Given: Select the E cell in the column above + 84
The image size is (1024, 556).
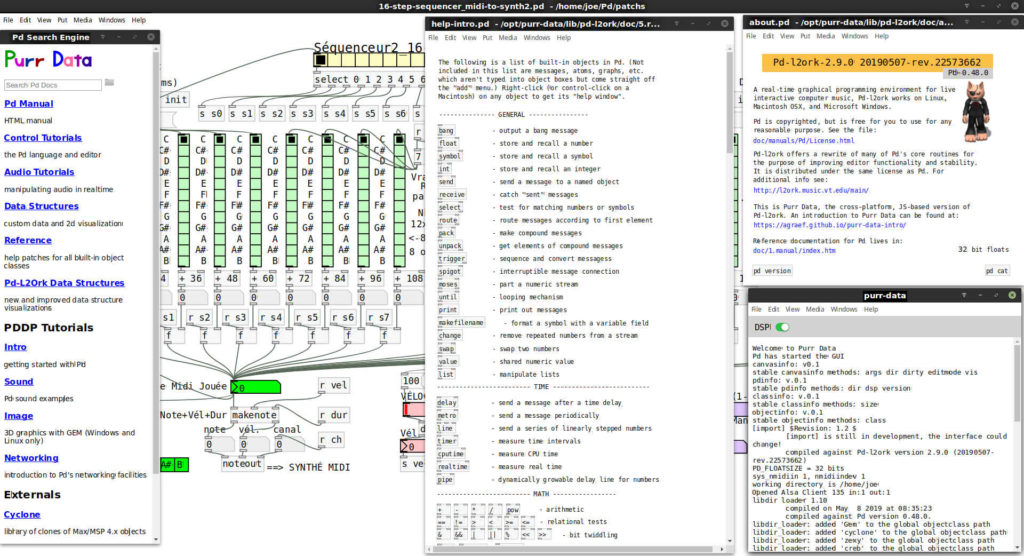Looking at the screenshot, I should click(328, 183).
